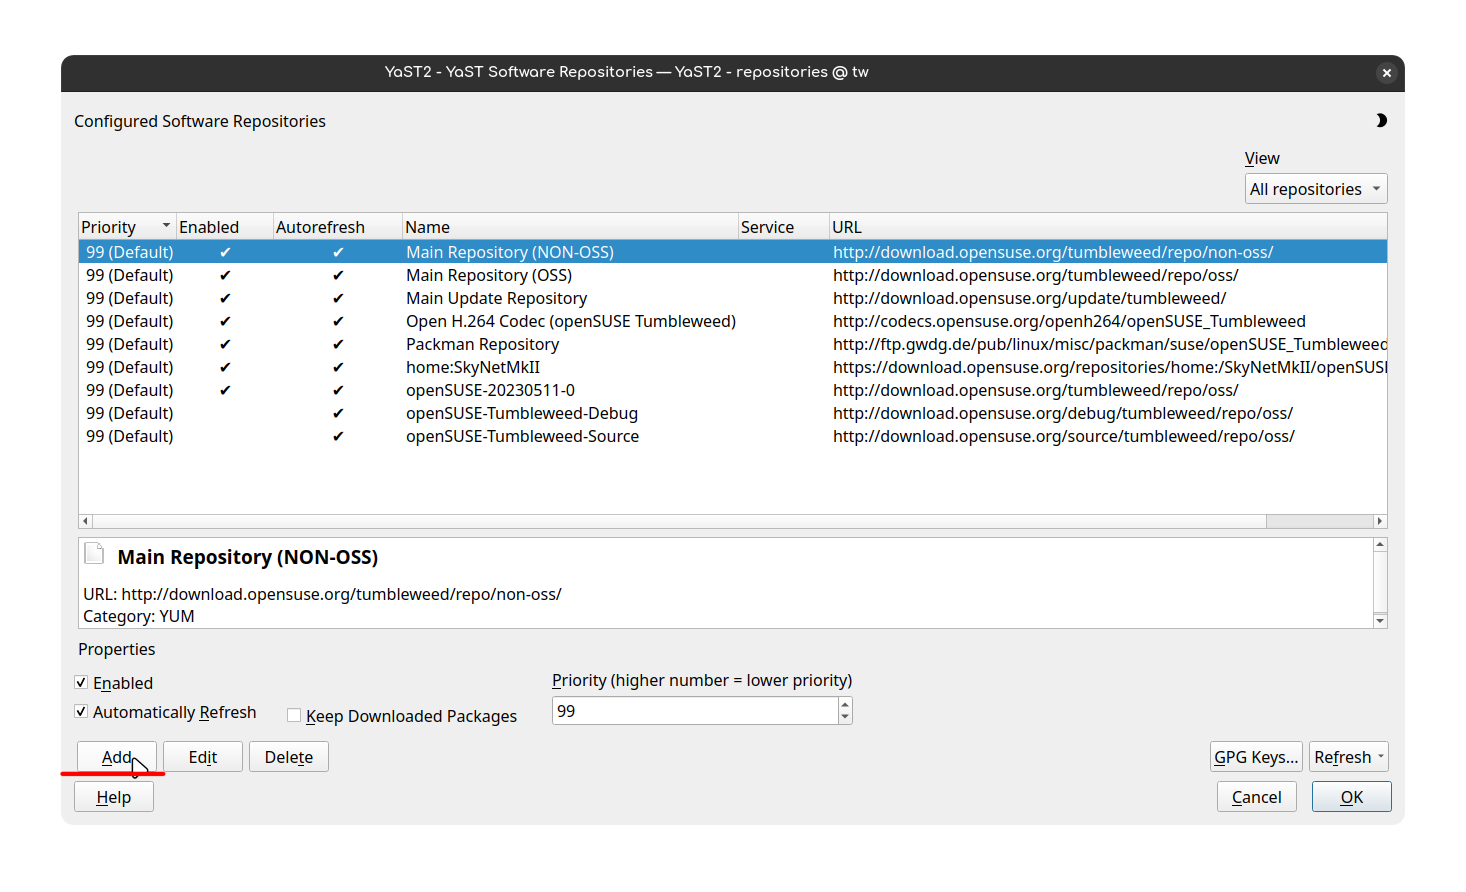This screenshot has height=892, width=1466.
Task: Open the View All repositories dropdown
Action: coord(1316,189)
